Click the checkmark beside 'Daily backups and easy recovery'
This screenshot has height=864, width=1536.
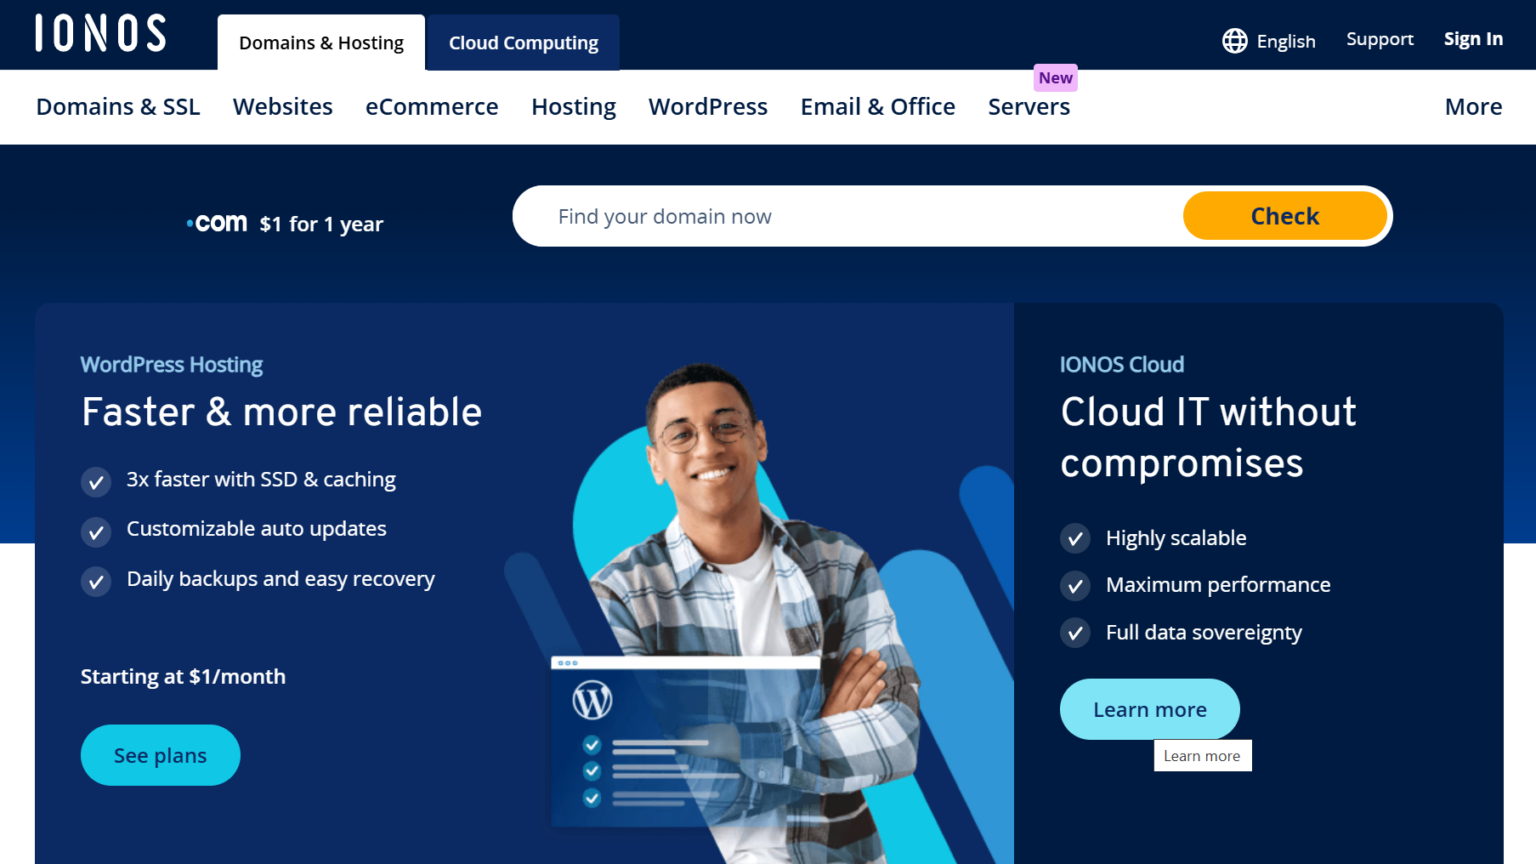point(95,581)
